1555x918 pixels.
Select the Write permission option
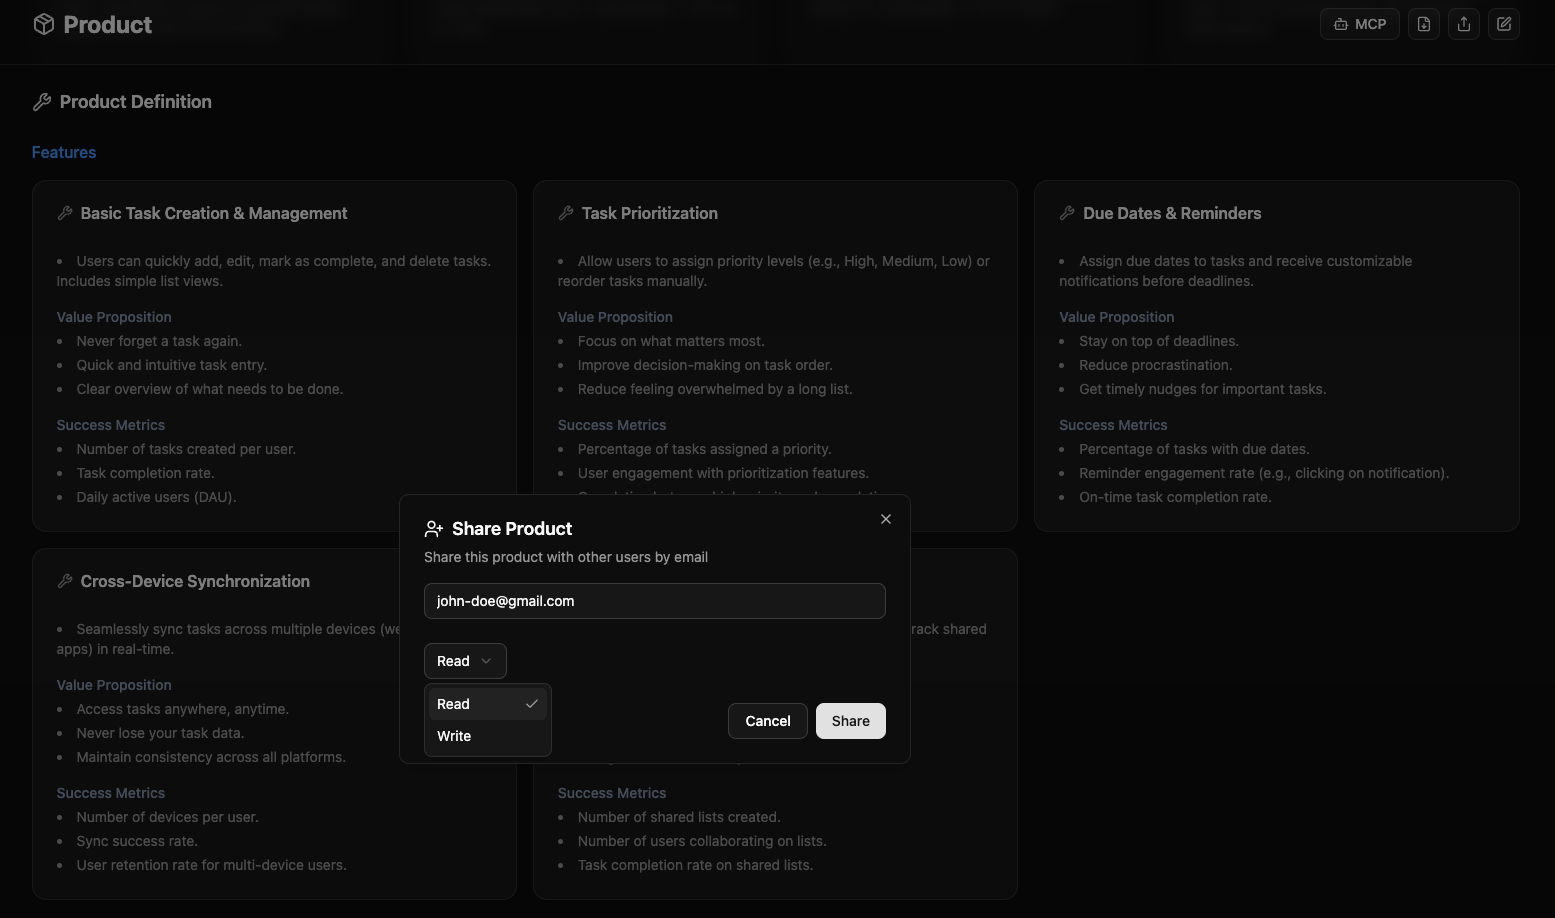(x=454, y=735)
